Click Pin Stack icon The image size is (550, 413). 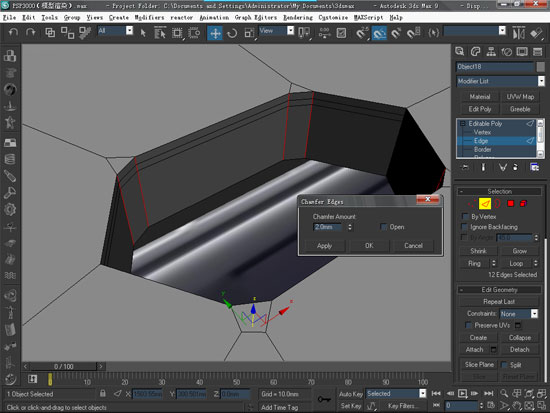click(x=465, y=167)
